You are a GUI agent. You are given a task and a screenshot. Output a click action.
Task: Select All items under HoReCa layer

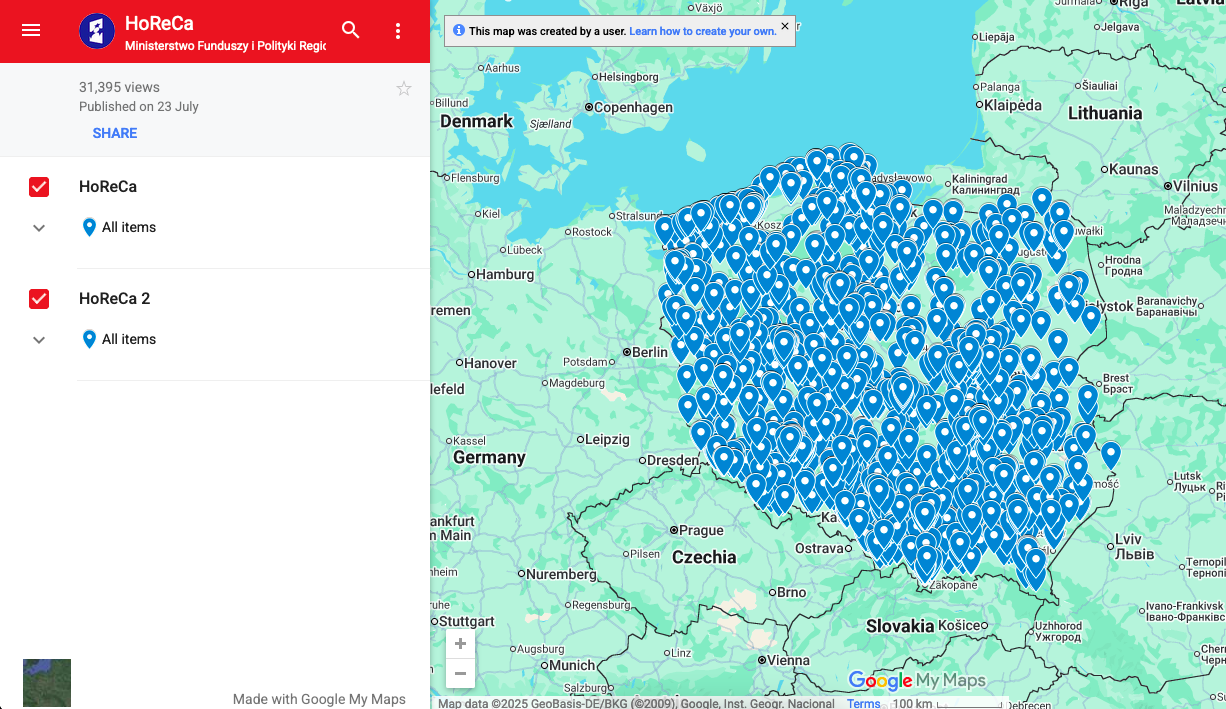click(x=129, y=228)
